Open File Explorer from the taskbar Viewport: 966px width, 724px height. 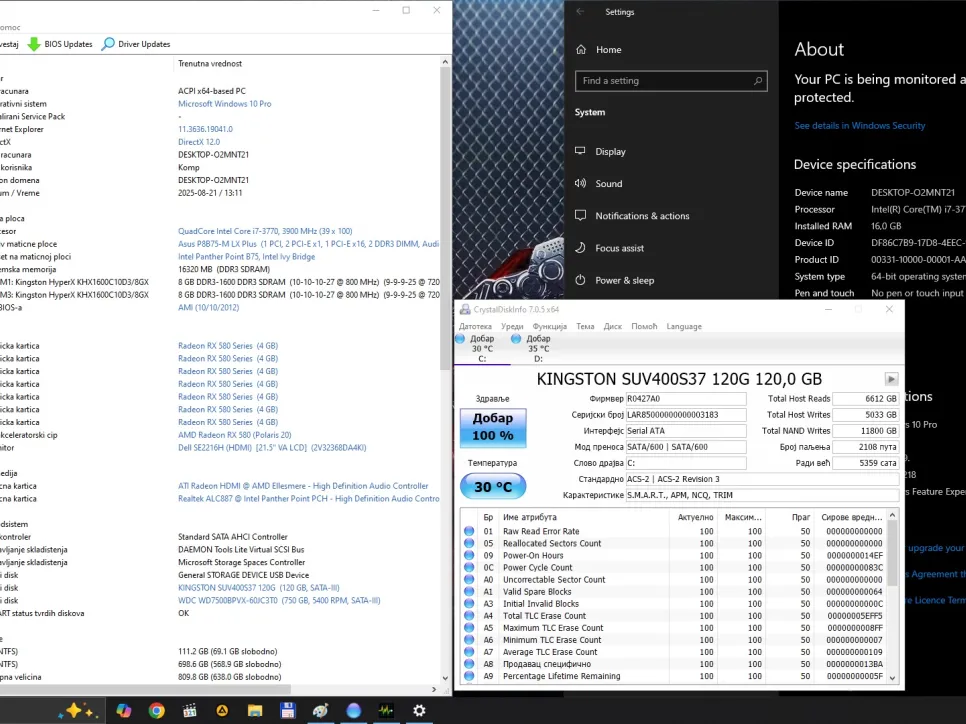tap(255, 710)
